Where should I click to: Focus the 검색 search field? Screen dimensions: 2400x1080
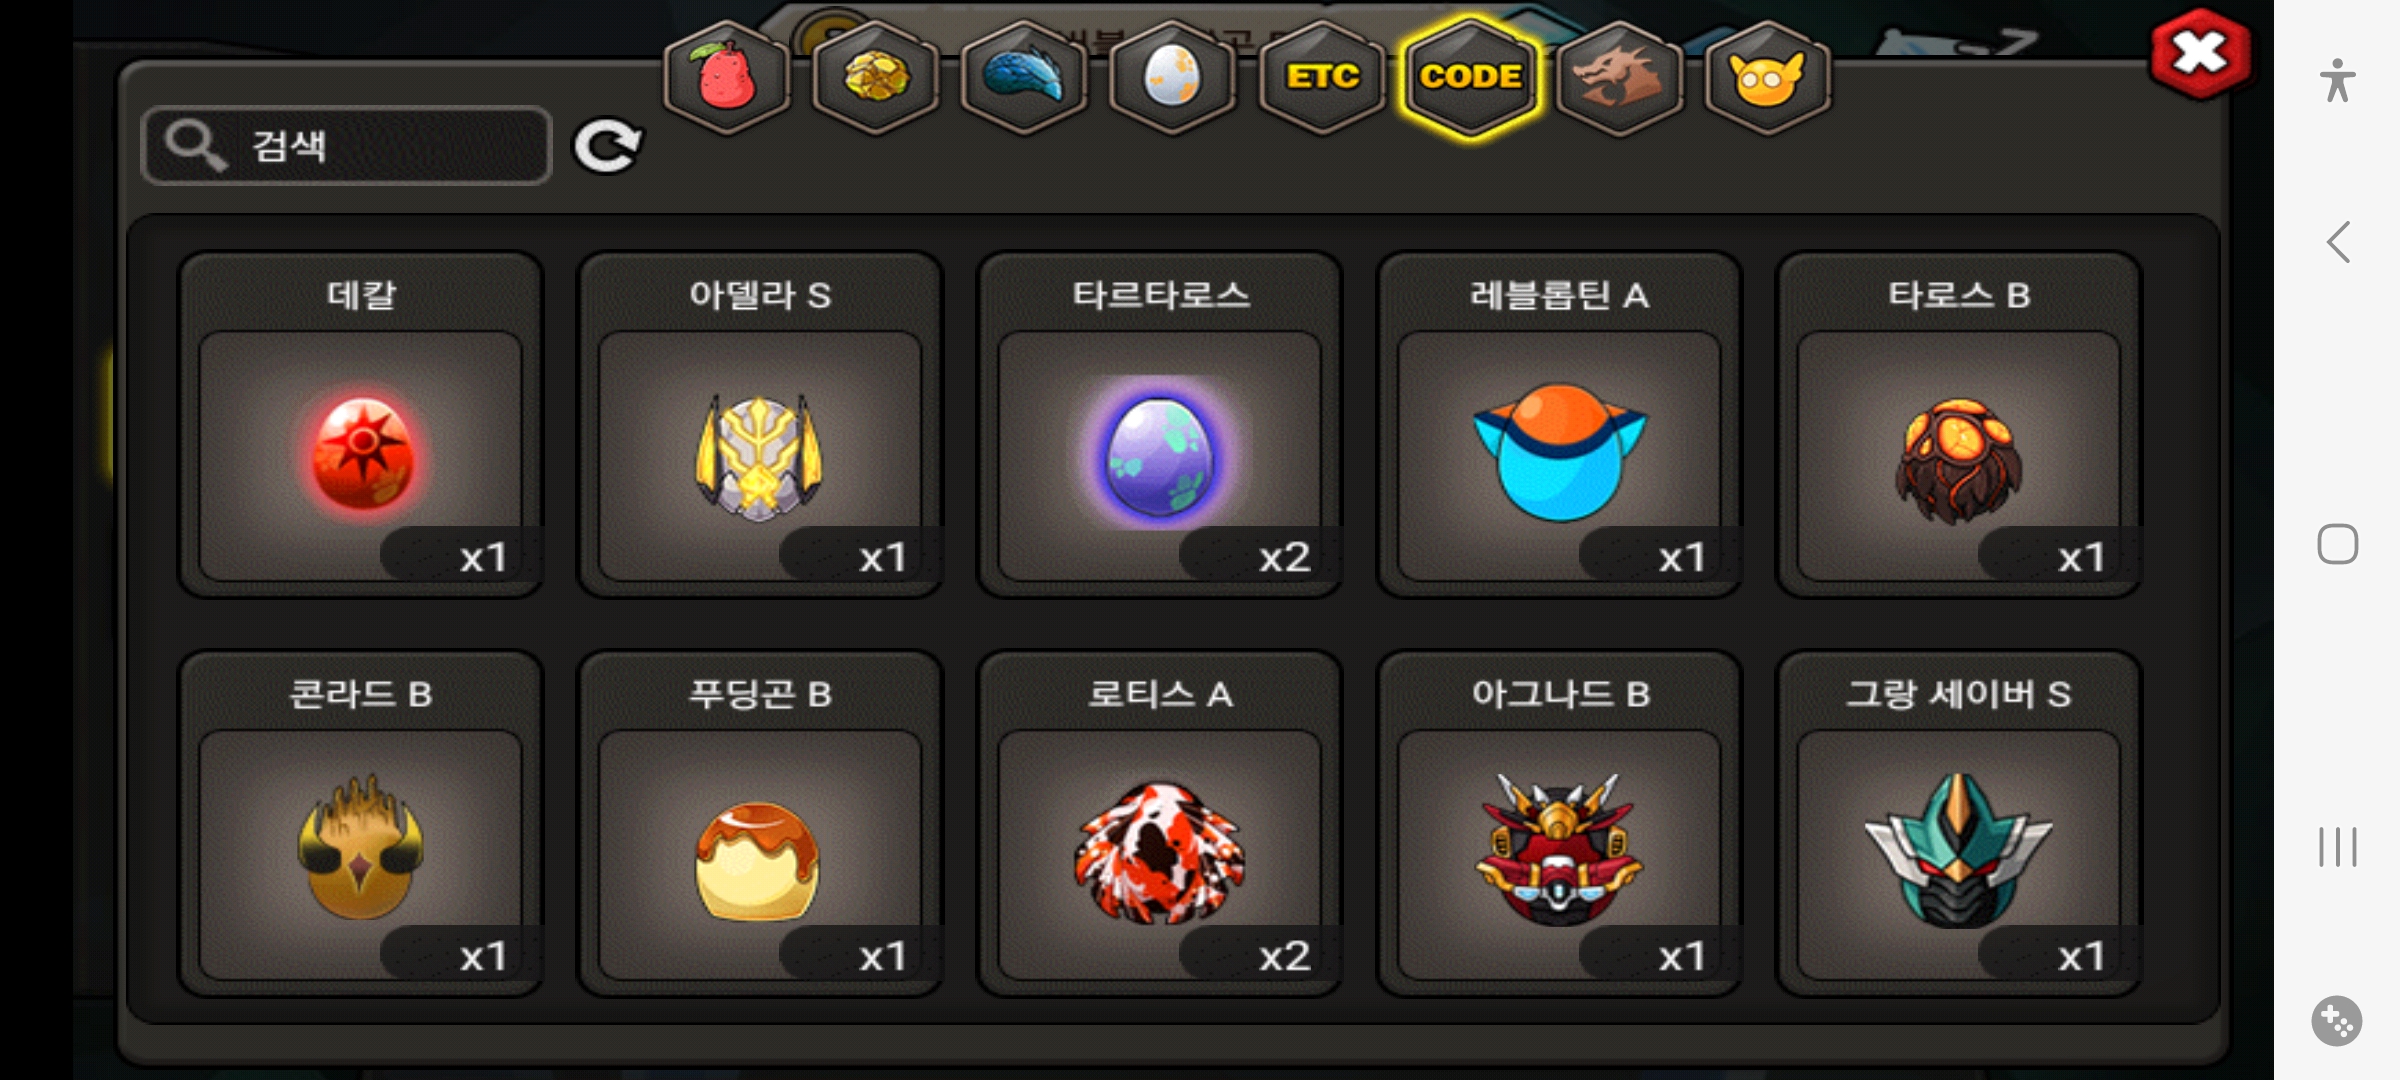click(x=347, y=146)
